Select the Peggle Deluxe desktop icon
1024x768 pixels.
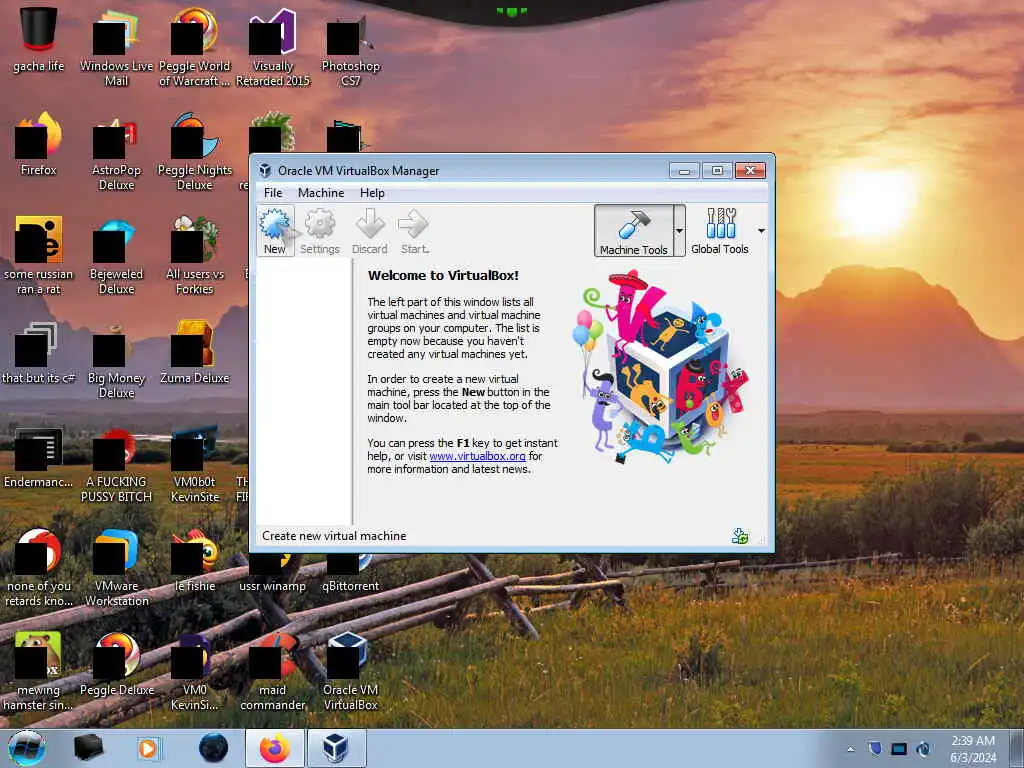(116, 665)
